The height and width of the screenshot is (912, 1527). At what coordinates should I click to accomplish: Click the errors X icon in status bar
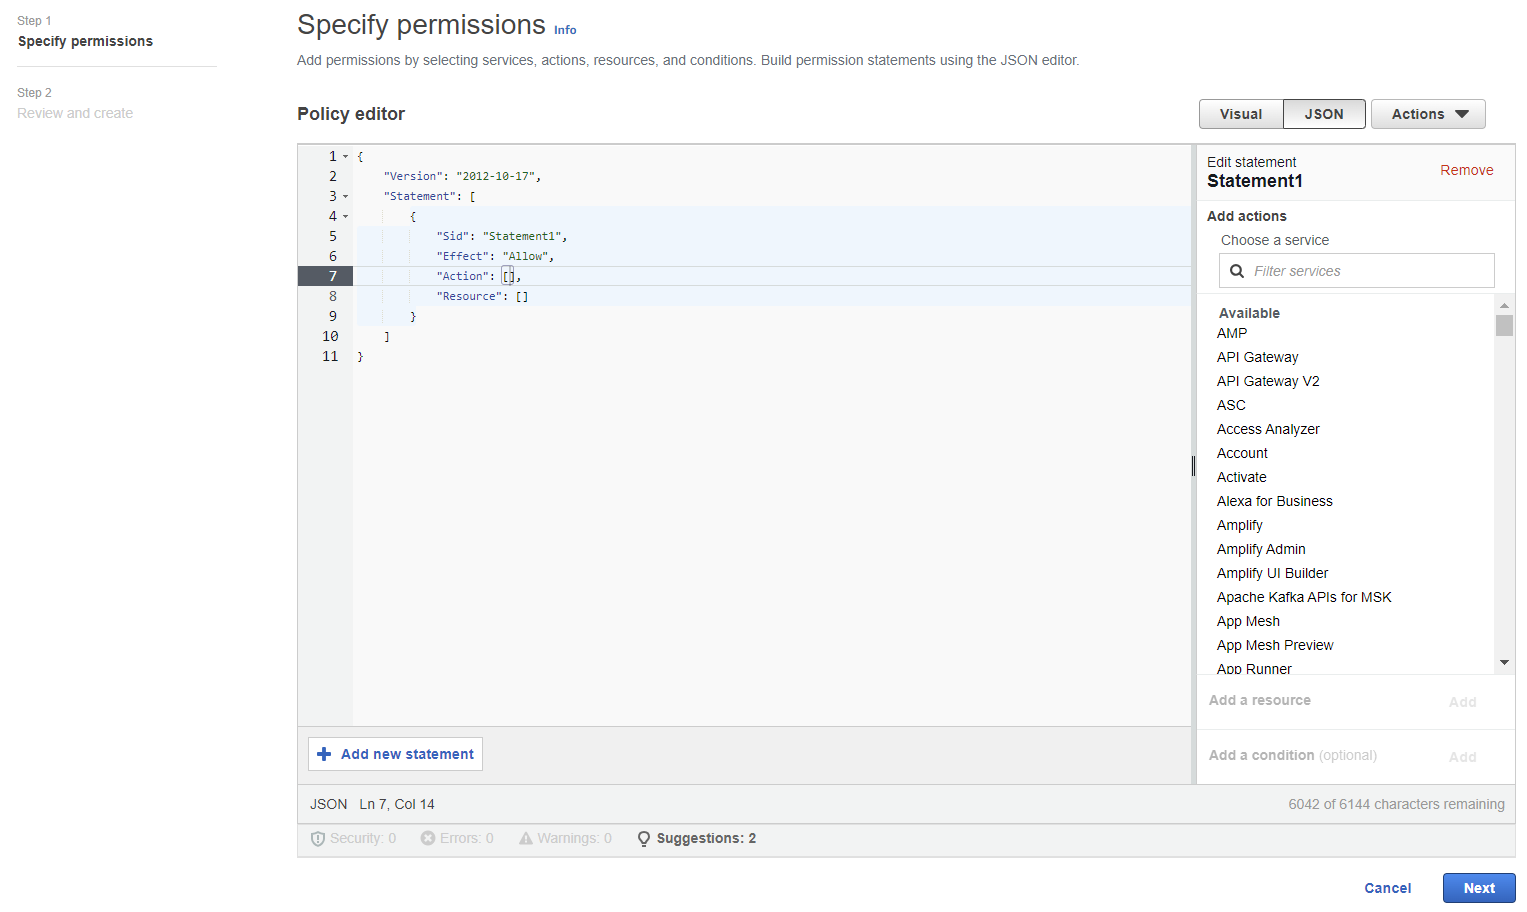point(428,839)
